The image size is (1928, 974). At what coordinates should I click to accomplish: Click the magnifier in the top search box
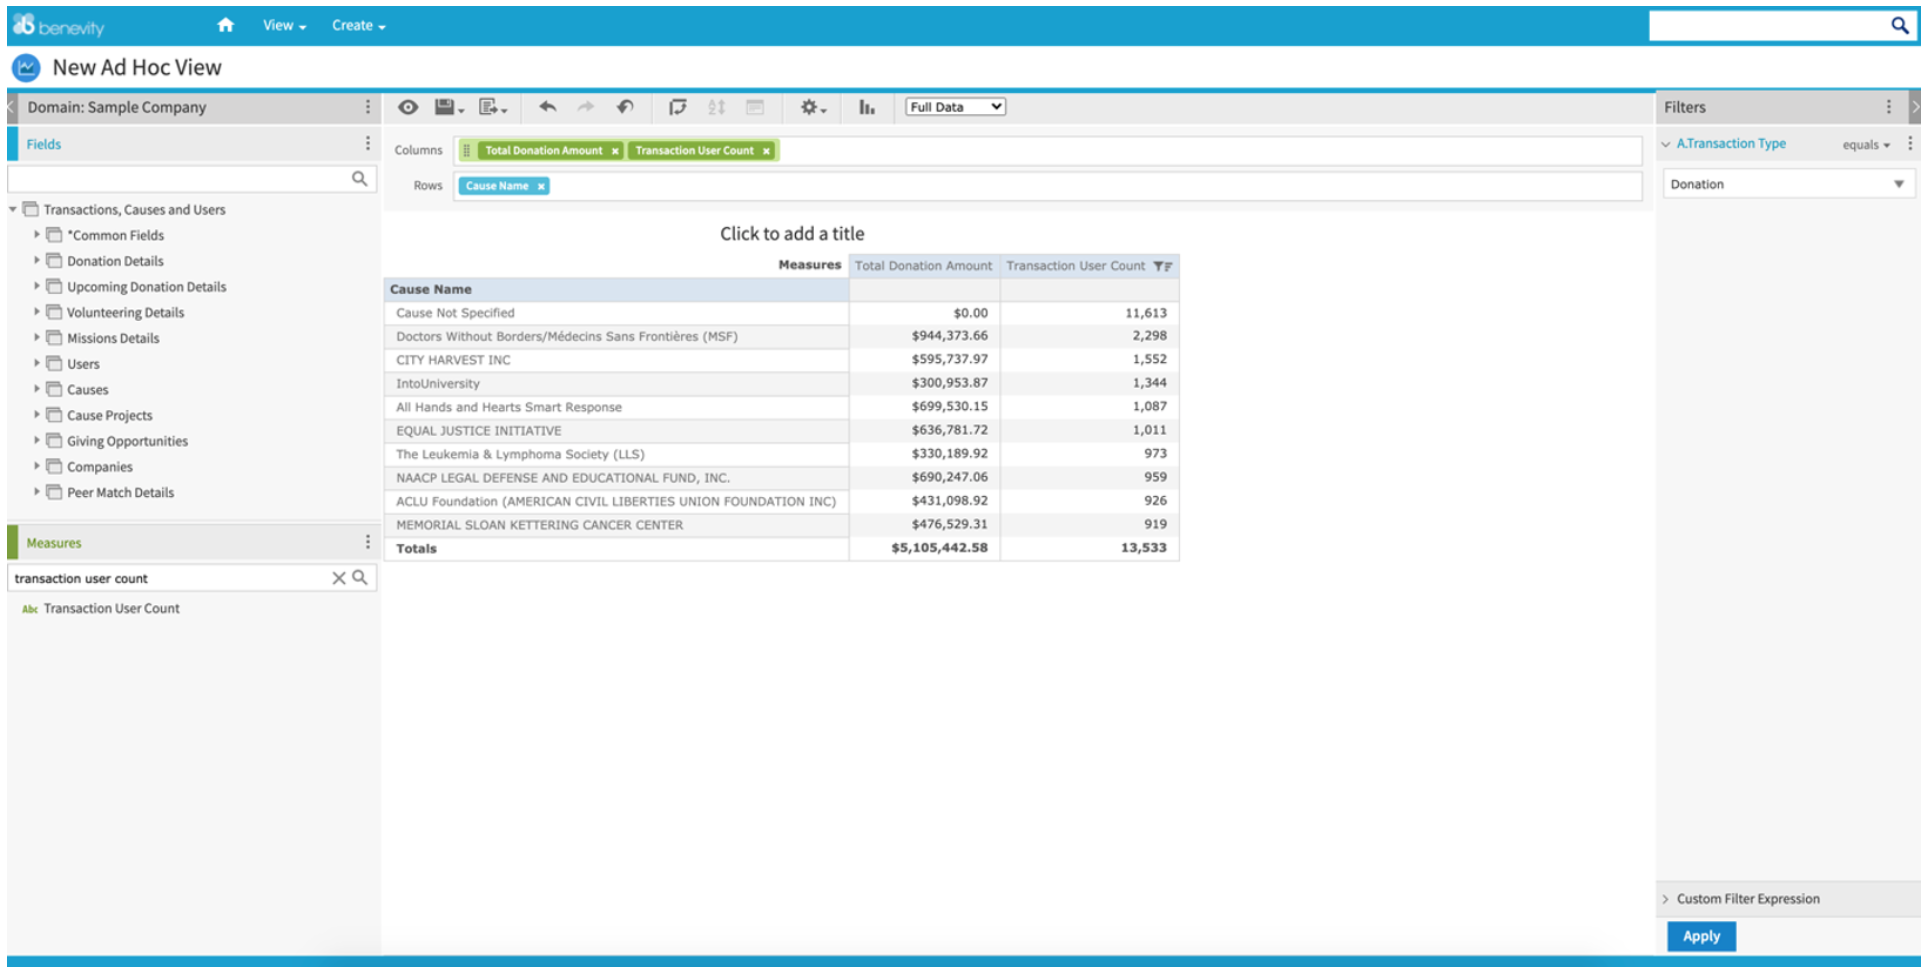pyautogui.click(x=1899, y=25)
